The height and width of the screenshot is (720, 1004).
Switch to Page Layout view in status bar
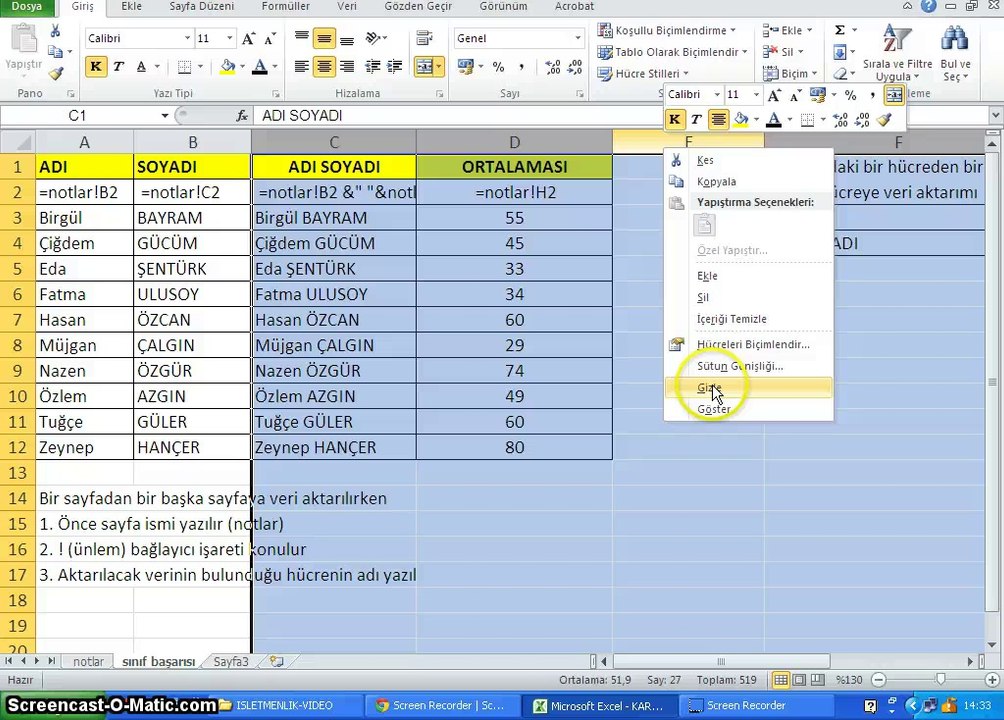799,680
